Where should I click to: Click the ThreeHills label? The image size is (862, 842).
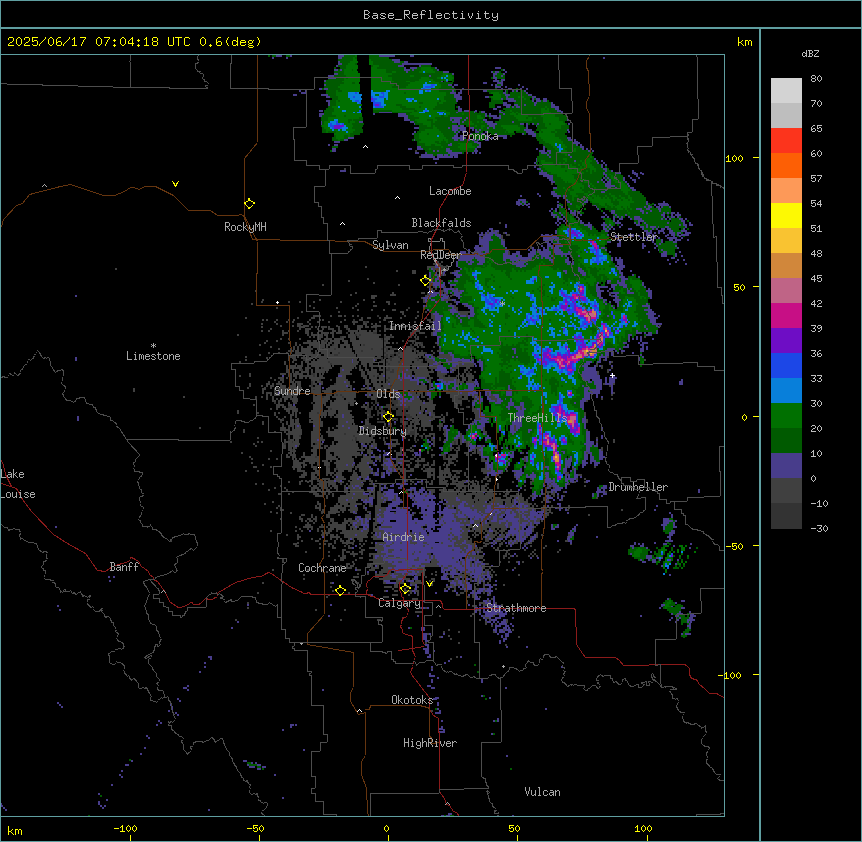coord(537,418)
